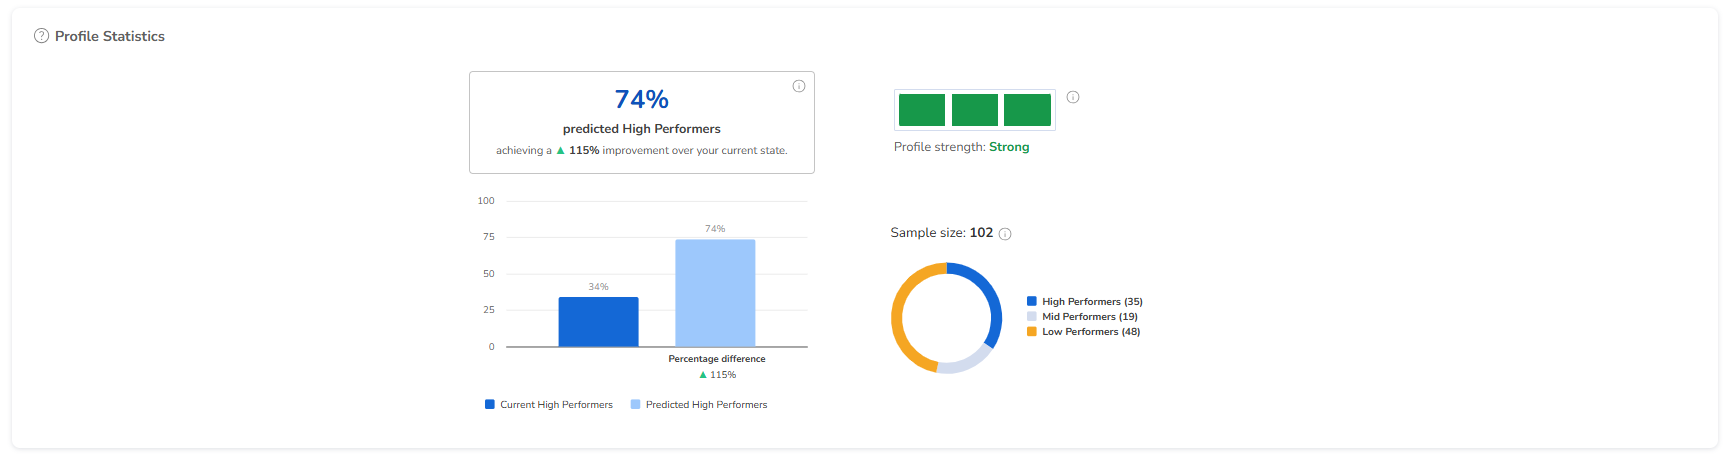This screenshot has width=1728, height=455.
Task: Click the dark blue 34% bar
Action: point(598,322)
